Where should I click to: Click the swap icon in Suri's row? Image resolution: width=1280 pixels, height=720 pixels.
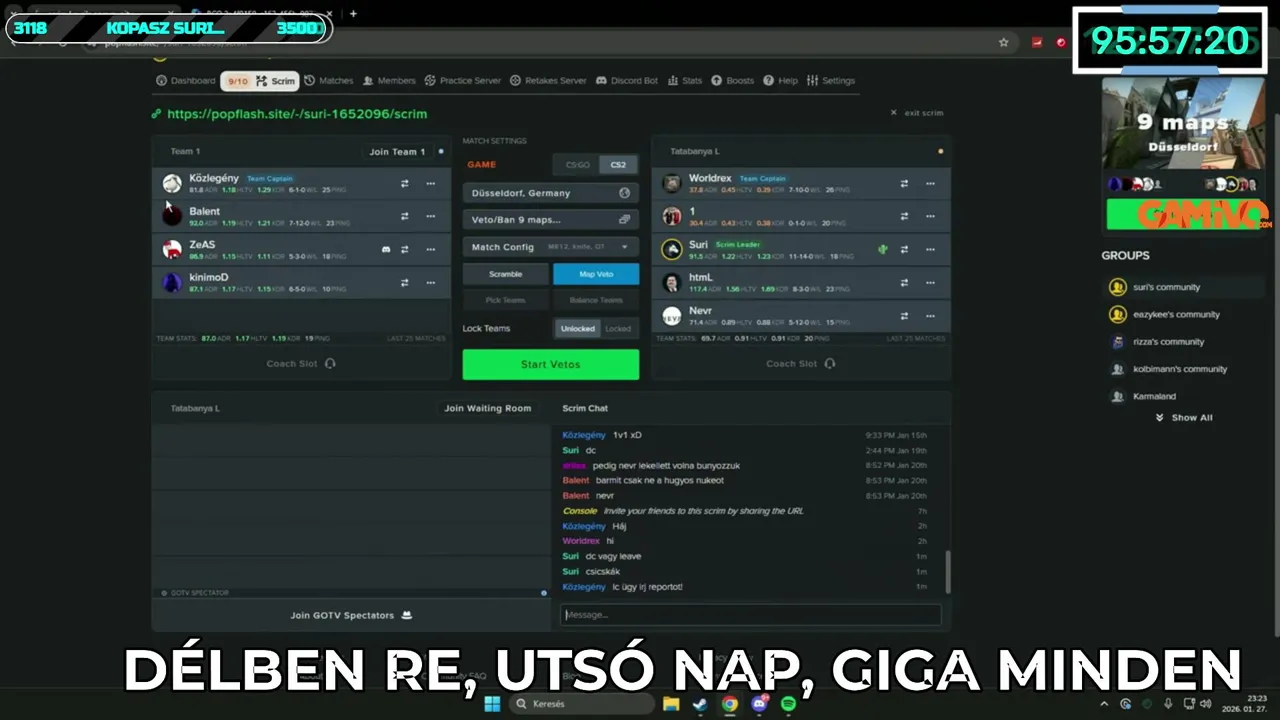[904, 249]
